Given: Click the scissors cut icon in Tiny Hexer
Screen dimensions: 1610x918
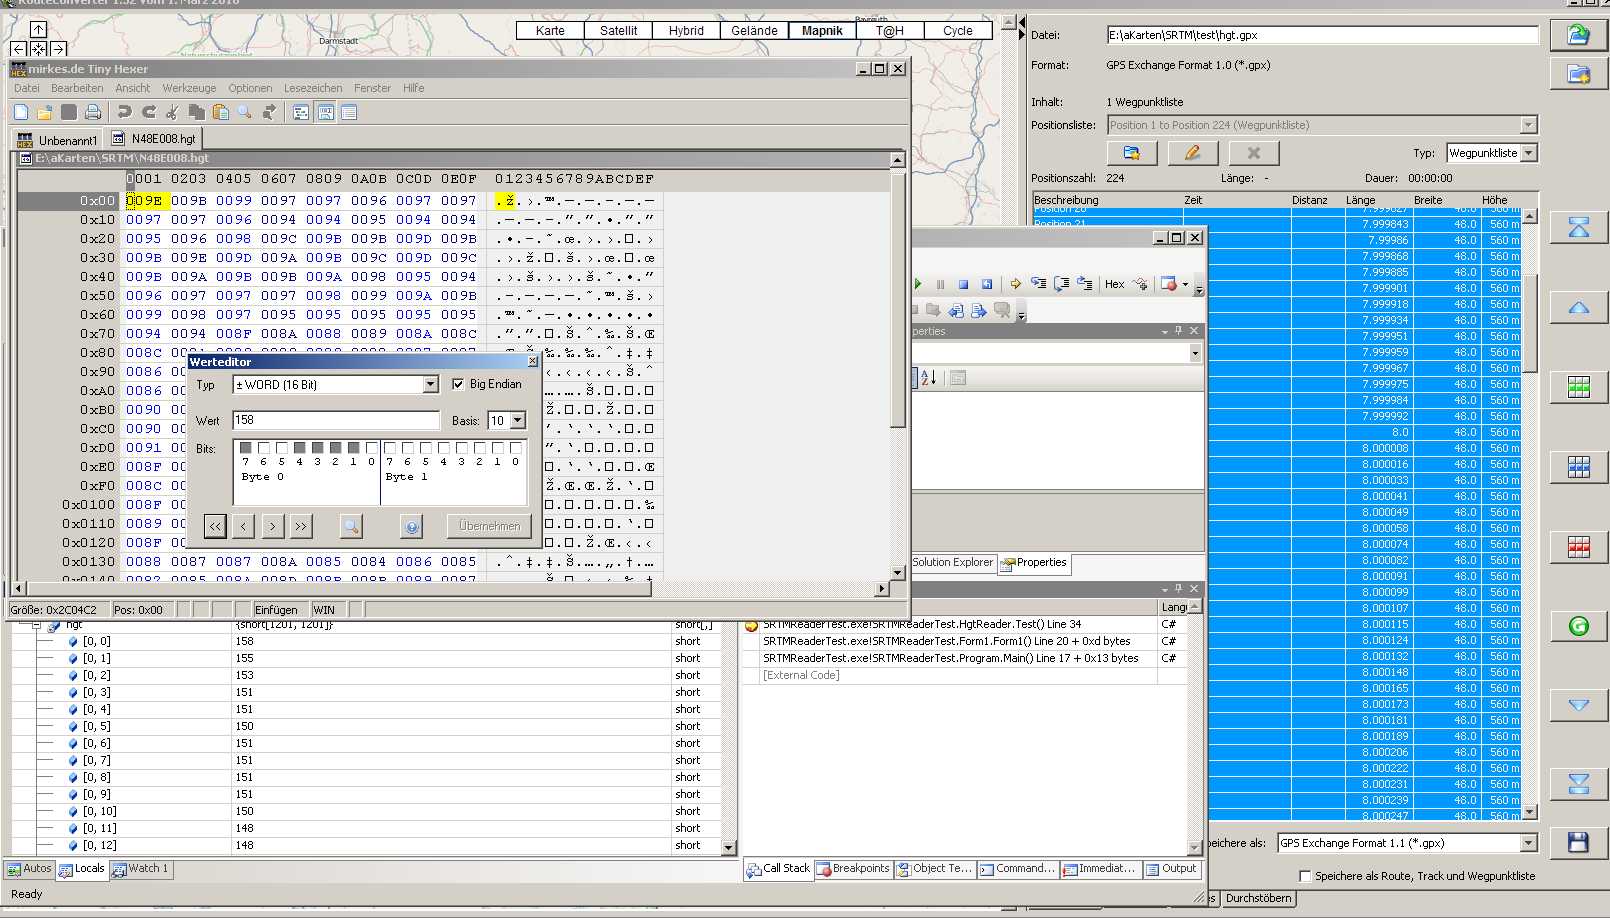Looking at the screenshot, I should 172,112.
